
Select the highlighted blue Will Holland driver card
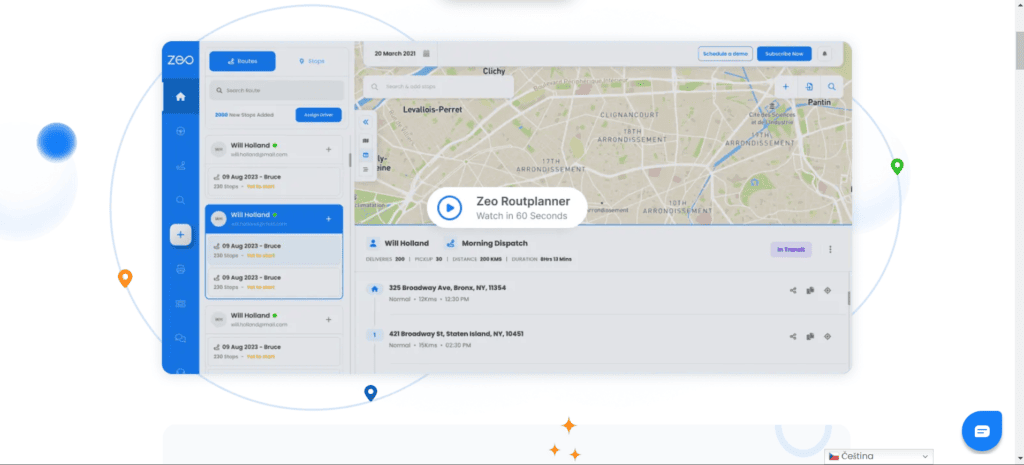click(274, 219)
